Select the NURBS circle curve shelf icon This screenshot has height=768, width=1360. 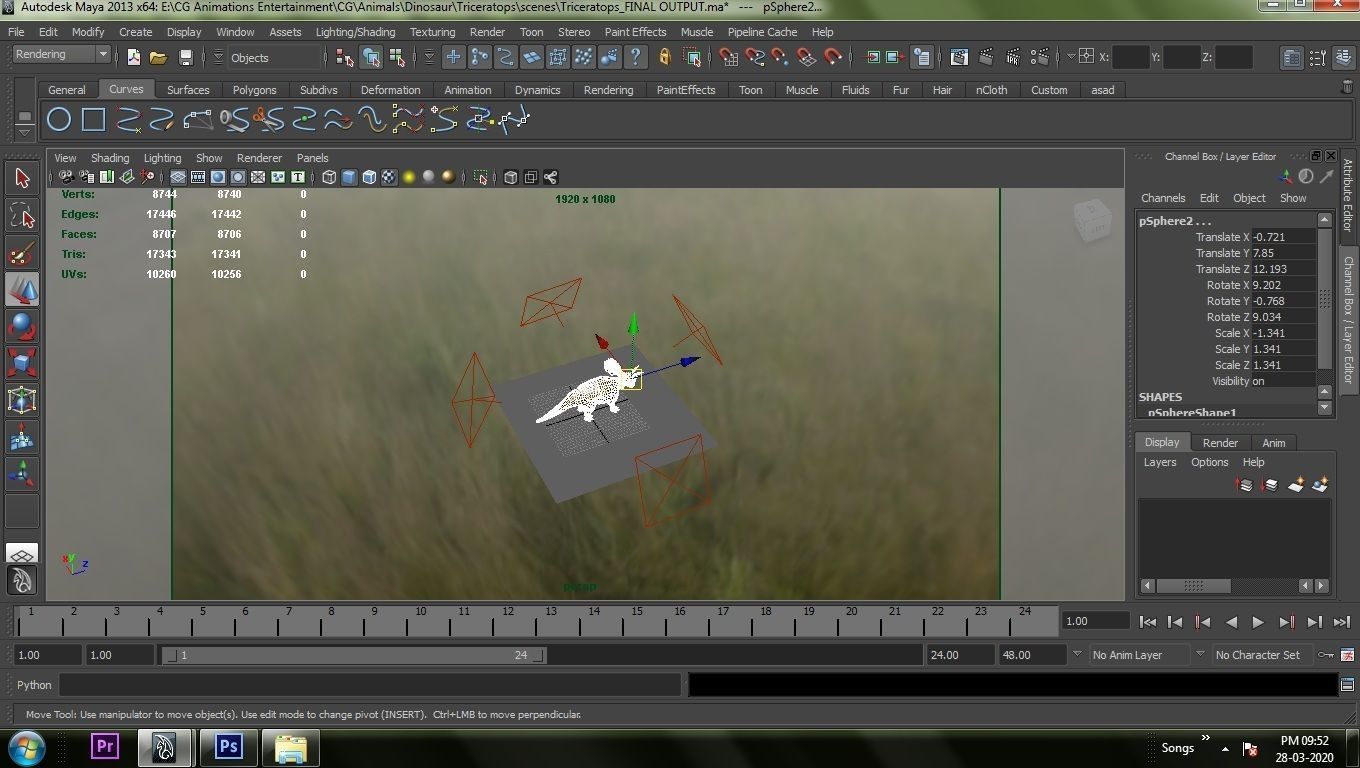point(59,120)
